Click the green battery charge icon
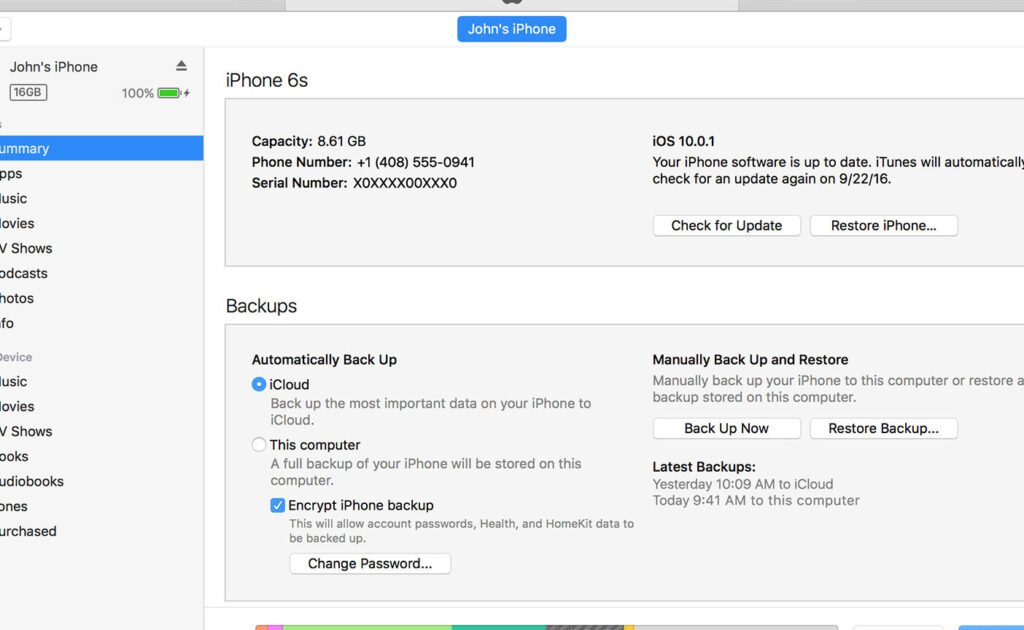This screenshot has height=630, width=1024. pyautogui.click(x=169, y=93)
